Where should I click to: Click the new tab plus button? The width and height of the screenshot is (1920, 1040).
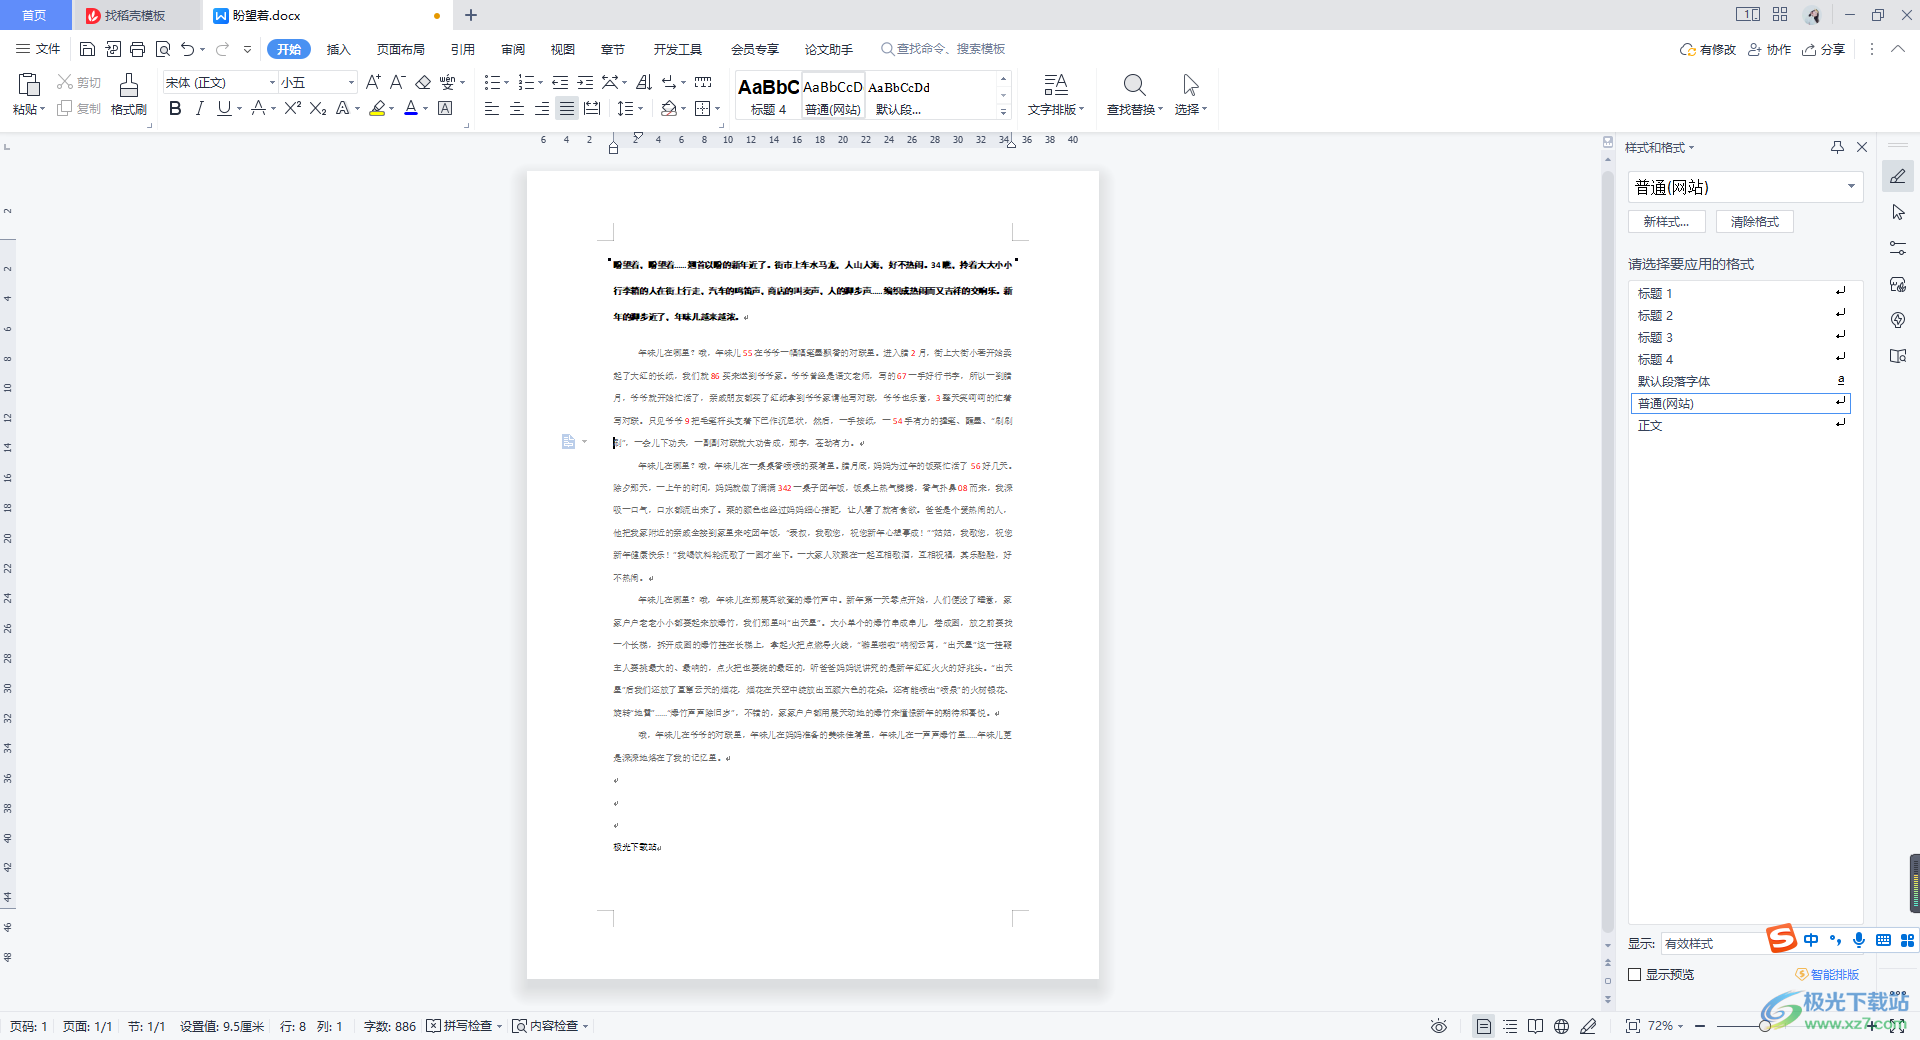[471, 15]
